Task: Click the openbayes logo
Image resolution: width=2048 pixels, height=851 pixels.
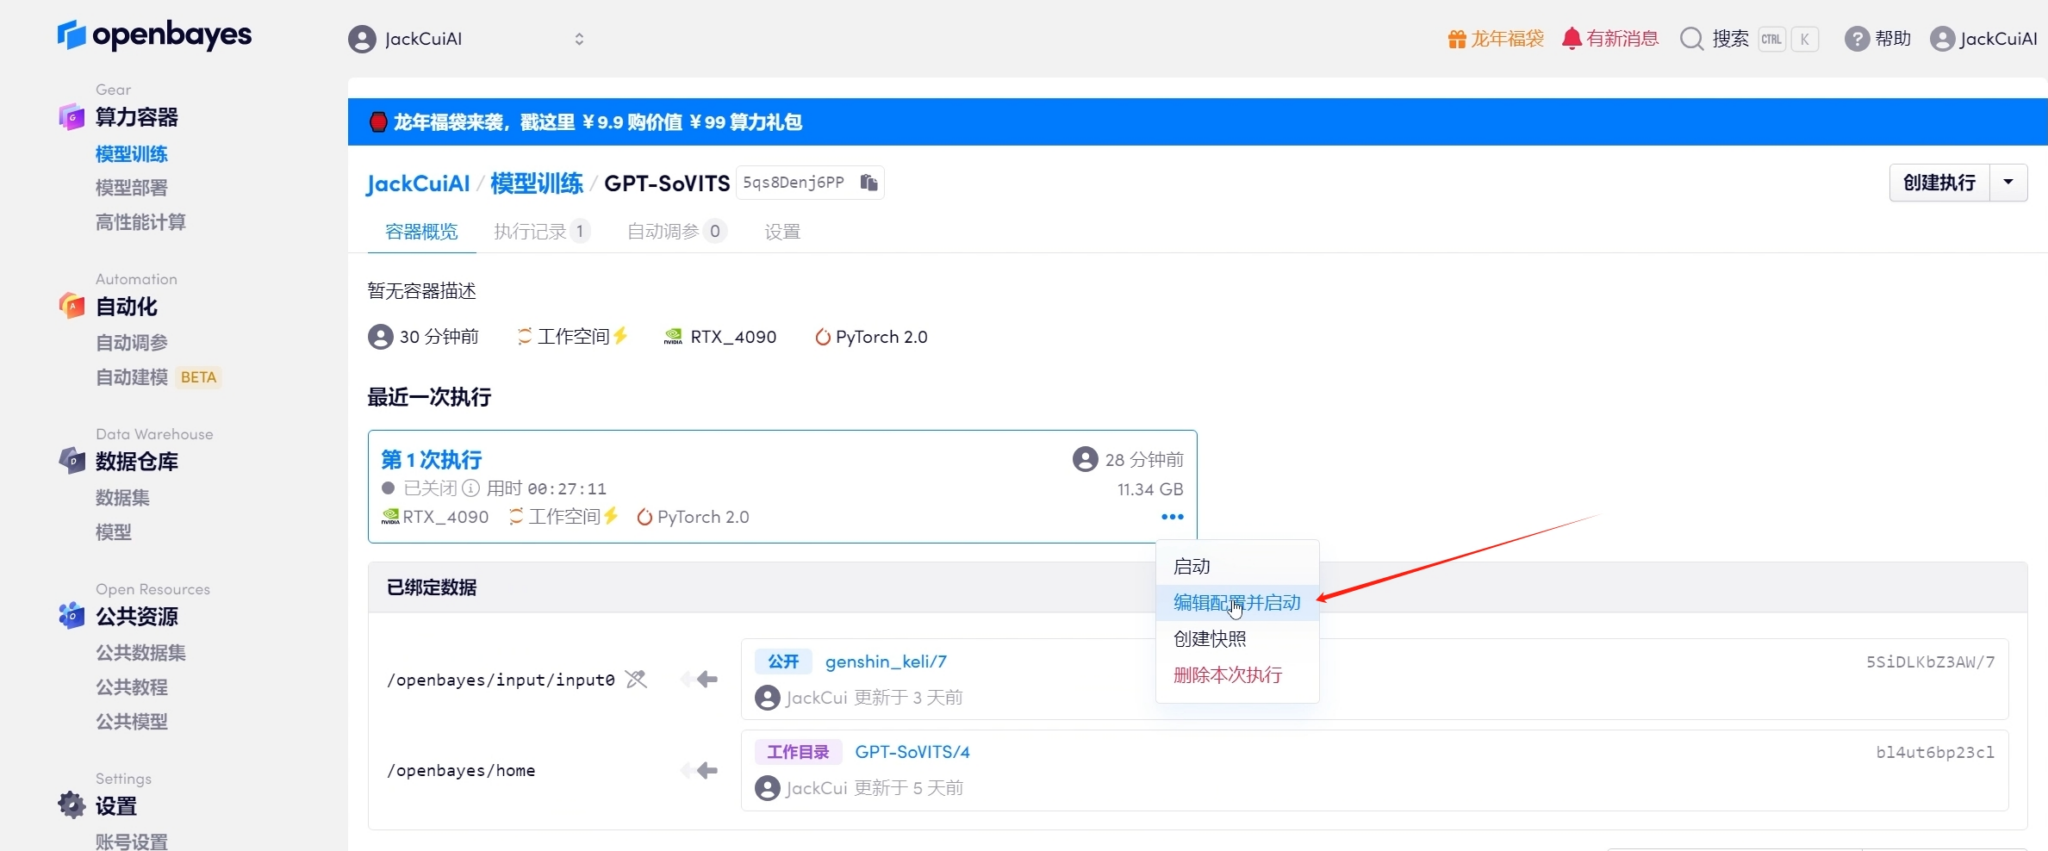Action: point(155,35)
